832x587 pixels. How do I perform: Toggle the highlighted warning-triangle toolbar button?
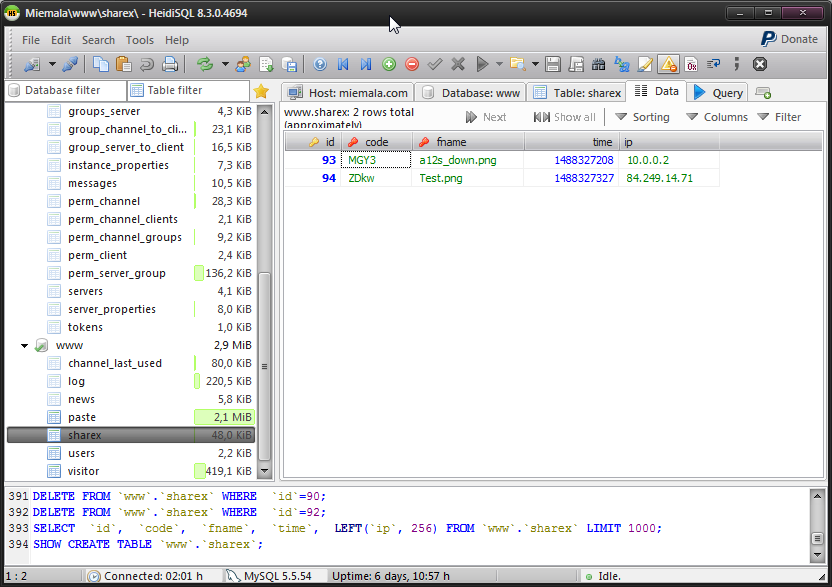668,64
